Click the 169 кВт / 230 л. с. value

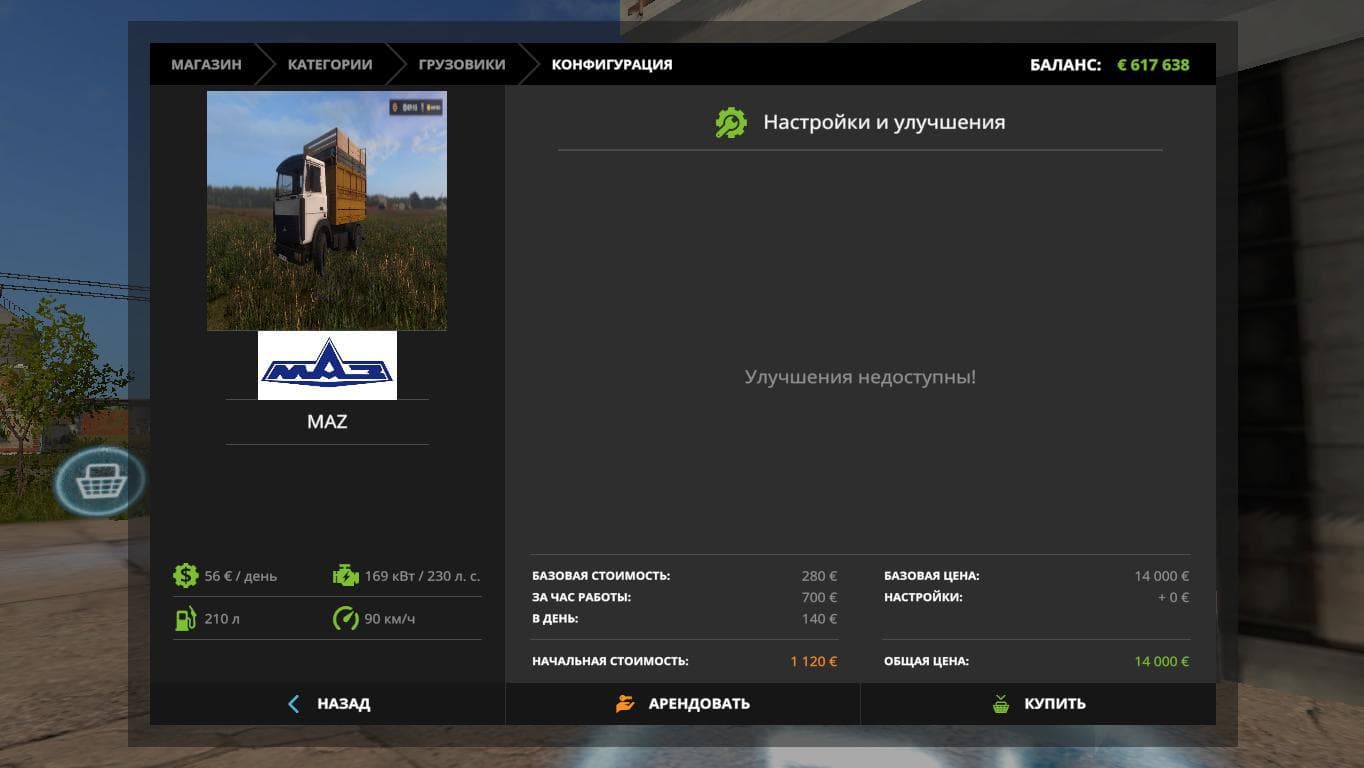coord(422,576)
